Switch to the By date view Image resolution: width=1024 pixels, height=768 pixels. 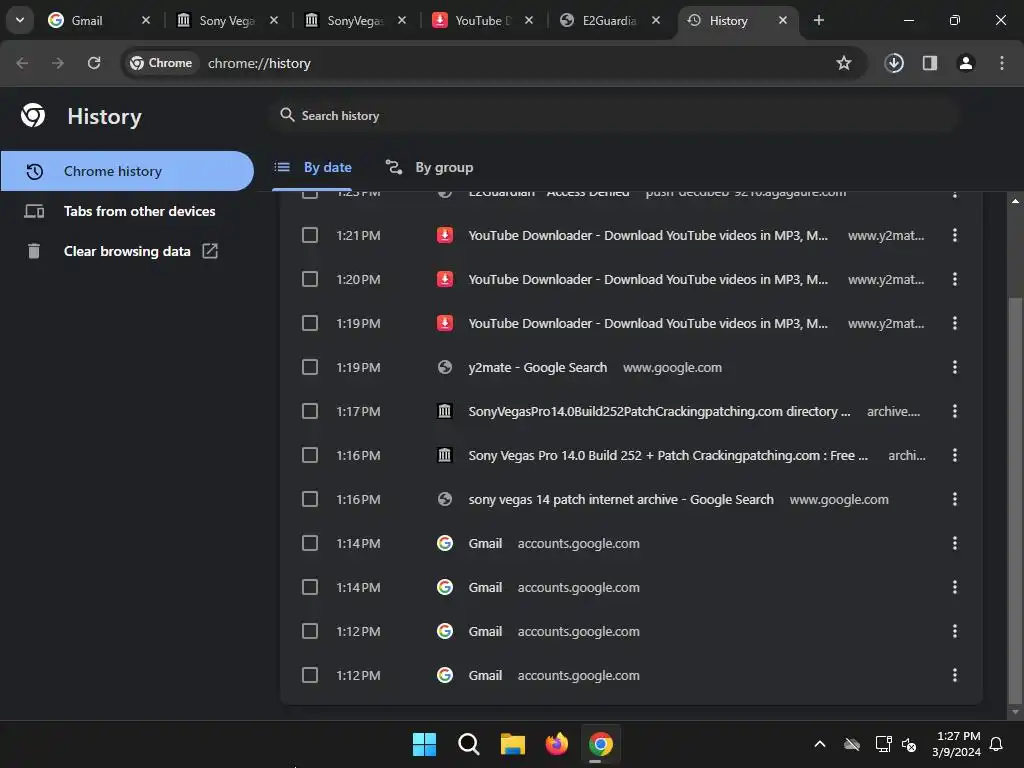[x=312, y=167]
